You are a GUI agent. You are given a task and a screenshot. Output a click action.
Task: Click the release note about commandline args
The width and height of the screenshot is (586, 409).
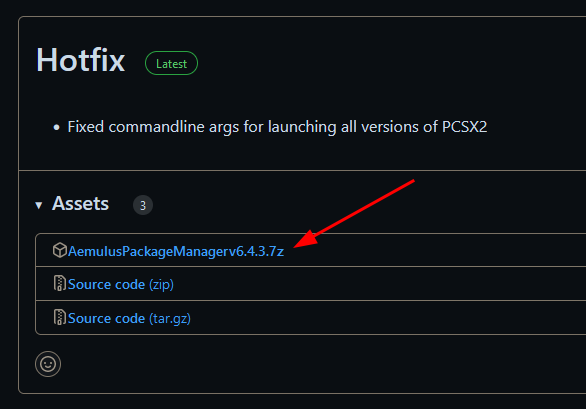tap(277, 127)
